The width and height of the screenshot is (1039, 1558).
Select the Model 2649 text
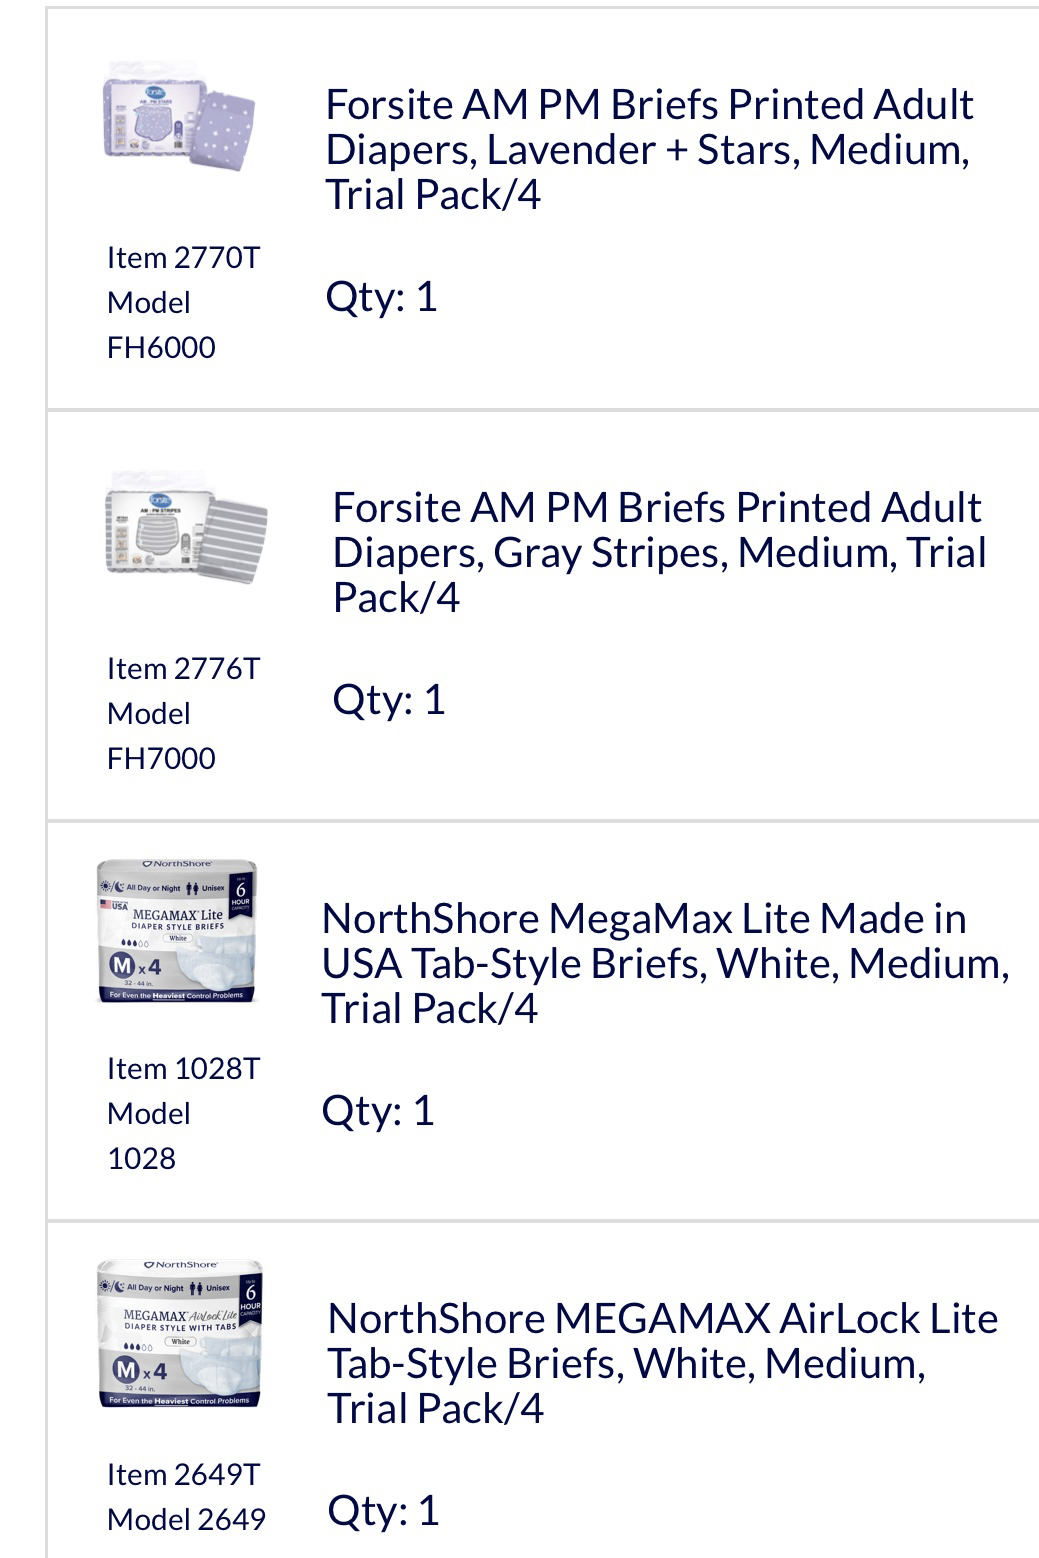click(186, 1520)
